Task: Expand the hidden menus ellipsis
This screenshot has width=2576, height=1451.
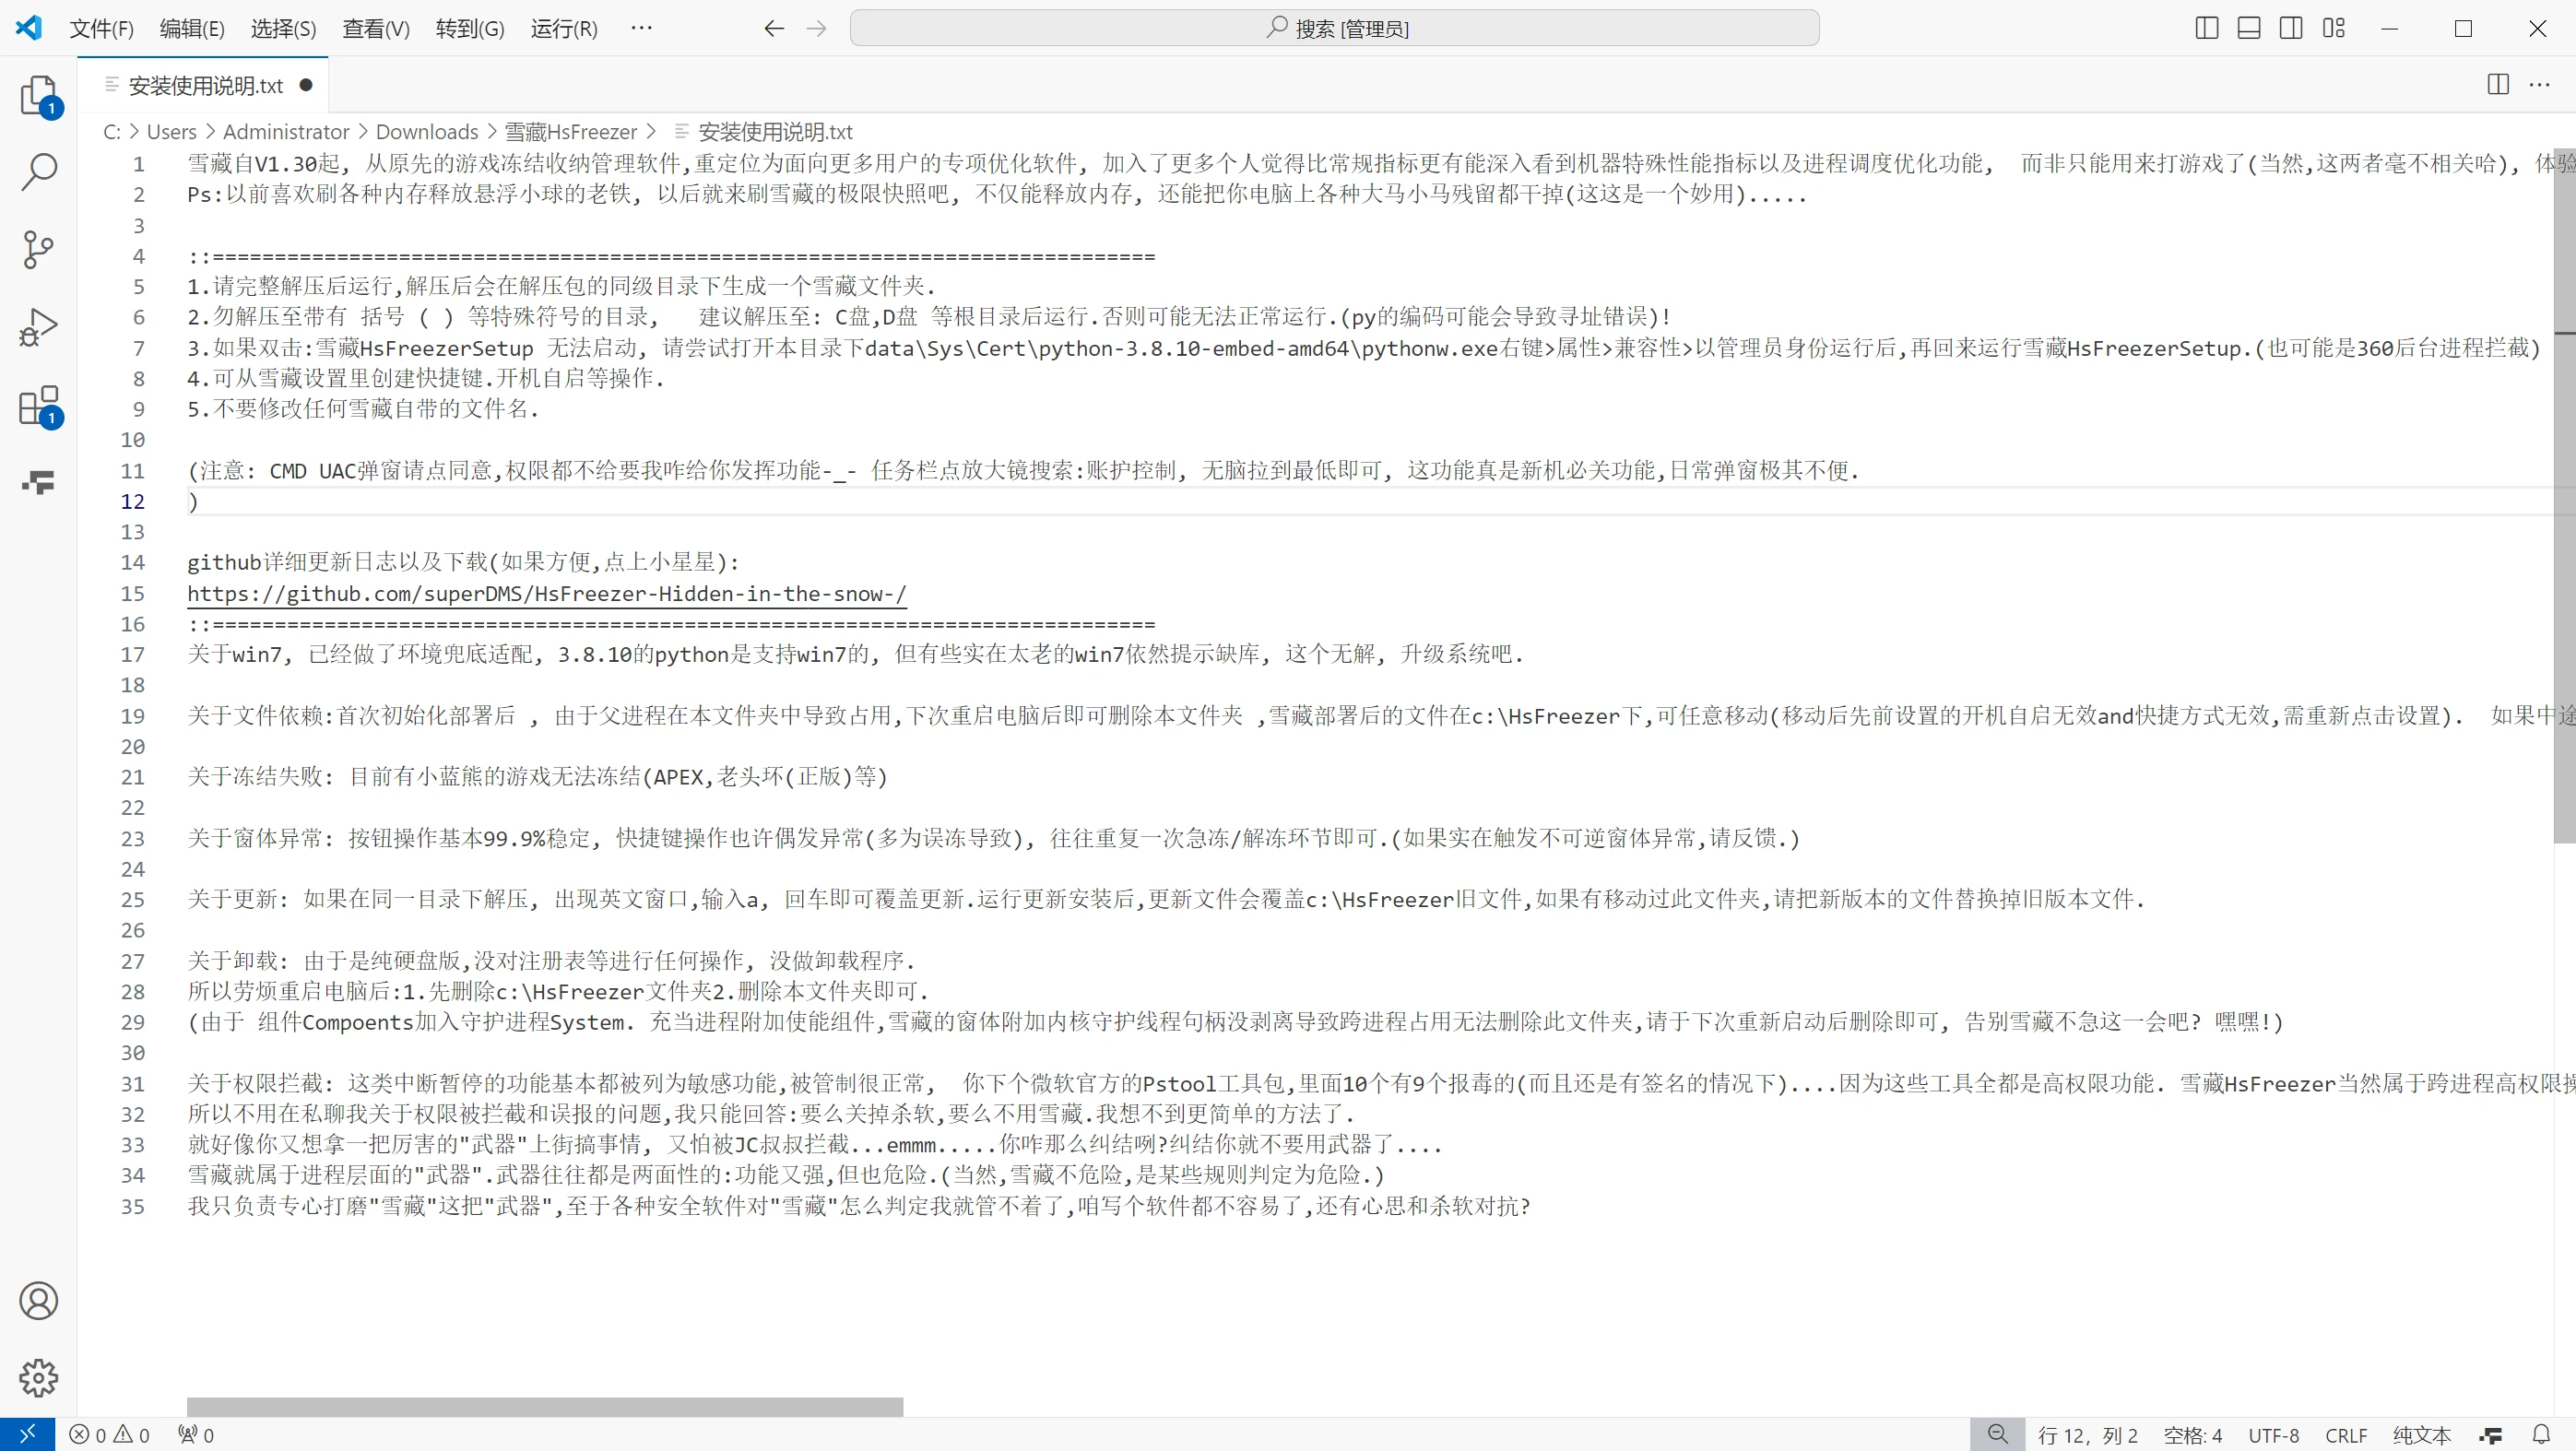Action: coord(641,28)
